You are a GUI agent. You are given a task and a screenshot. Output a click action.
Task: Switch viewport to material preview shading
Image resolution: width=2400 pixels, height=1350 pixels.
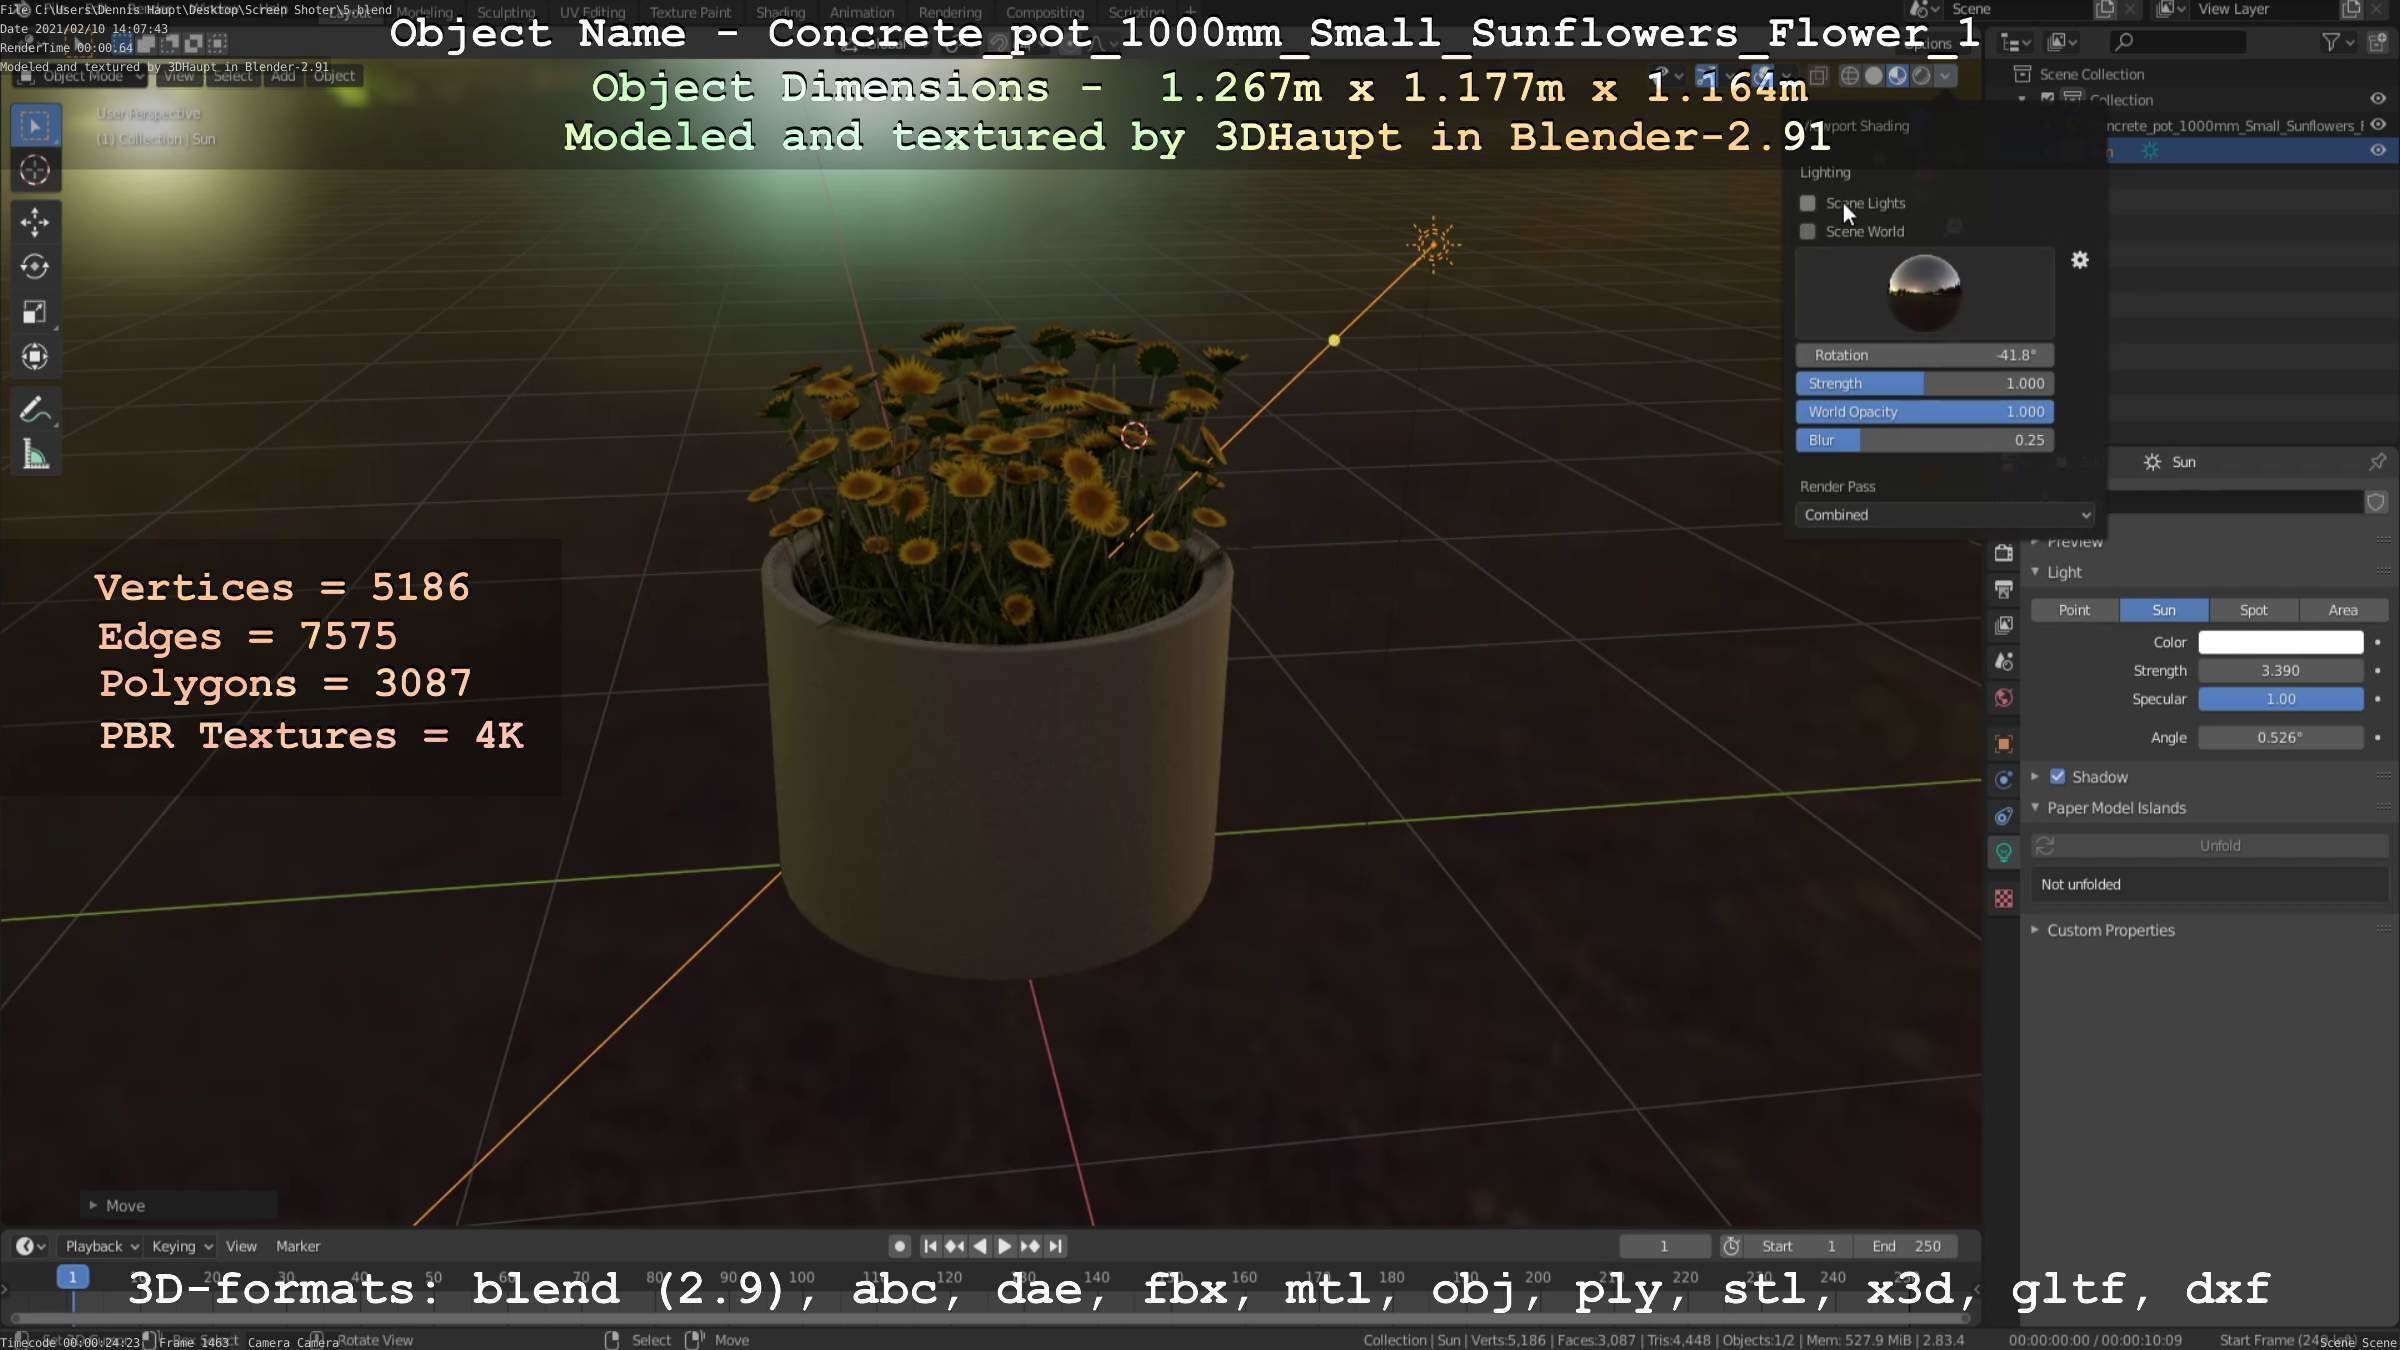click(1897, 76)
